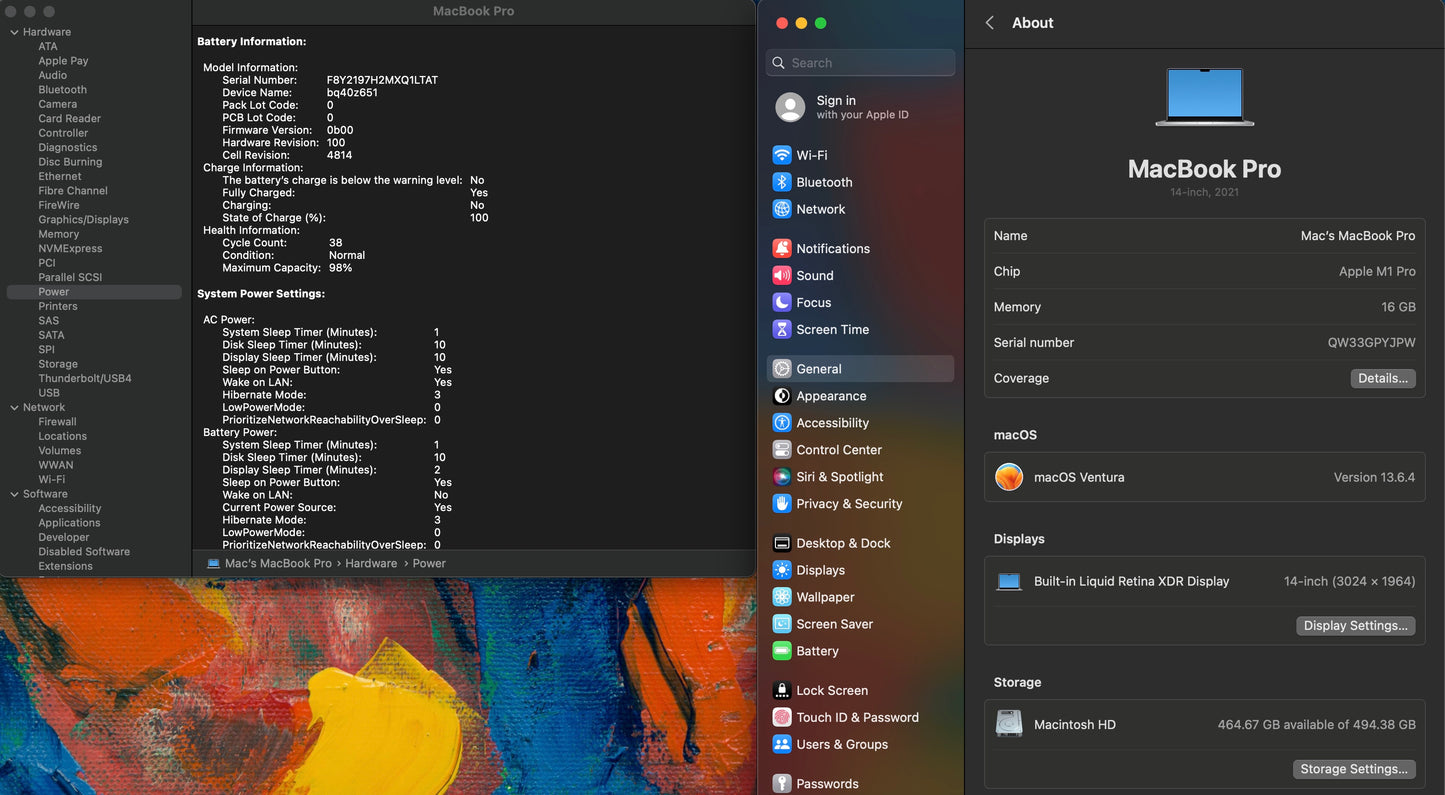Screen dimensions: 1445x795
Task: Open Notifications via its bell icon
Action: 782,248
